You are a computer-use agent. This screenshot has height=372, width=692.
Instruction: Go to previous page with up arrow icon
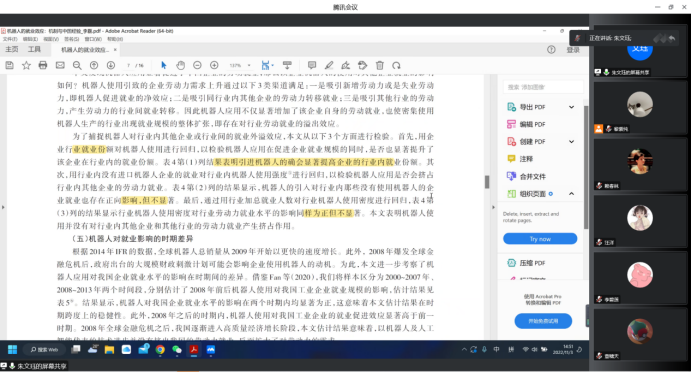point(94,65)
